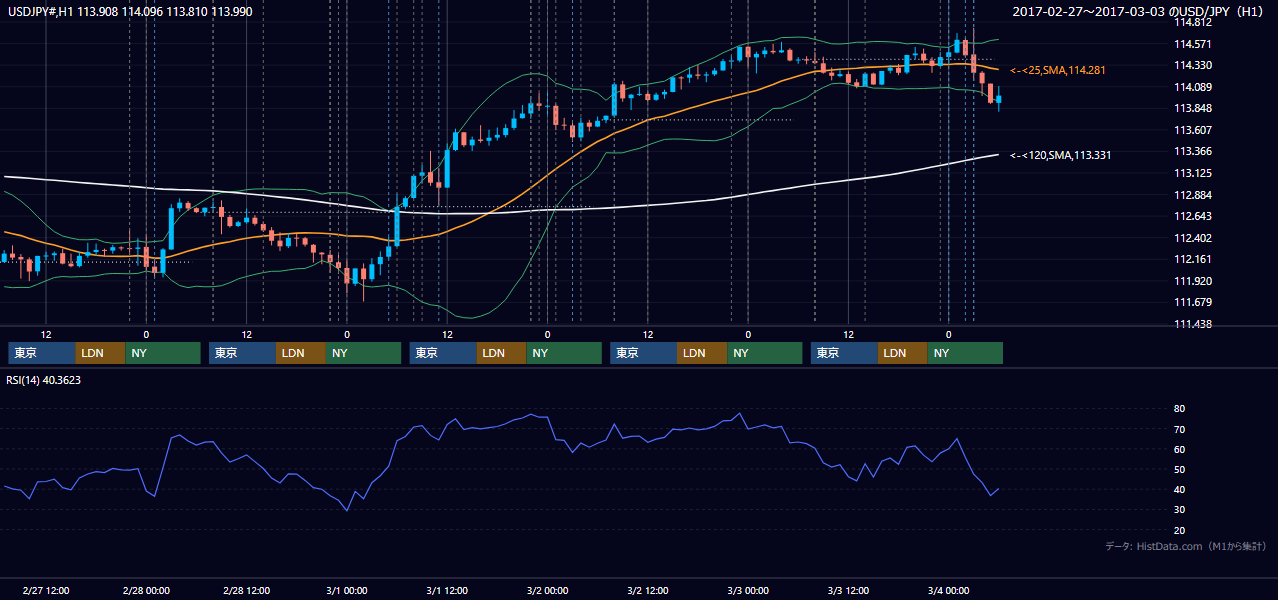Click the last day's 東京 session block
Viewport: 1278px width, 600px height.
point(844,353)
